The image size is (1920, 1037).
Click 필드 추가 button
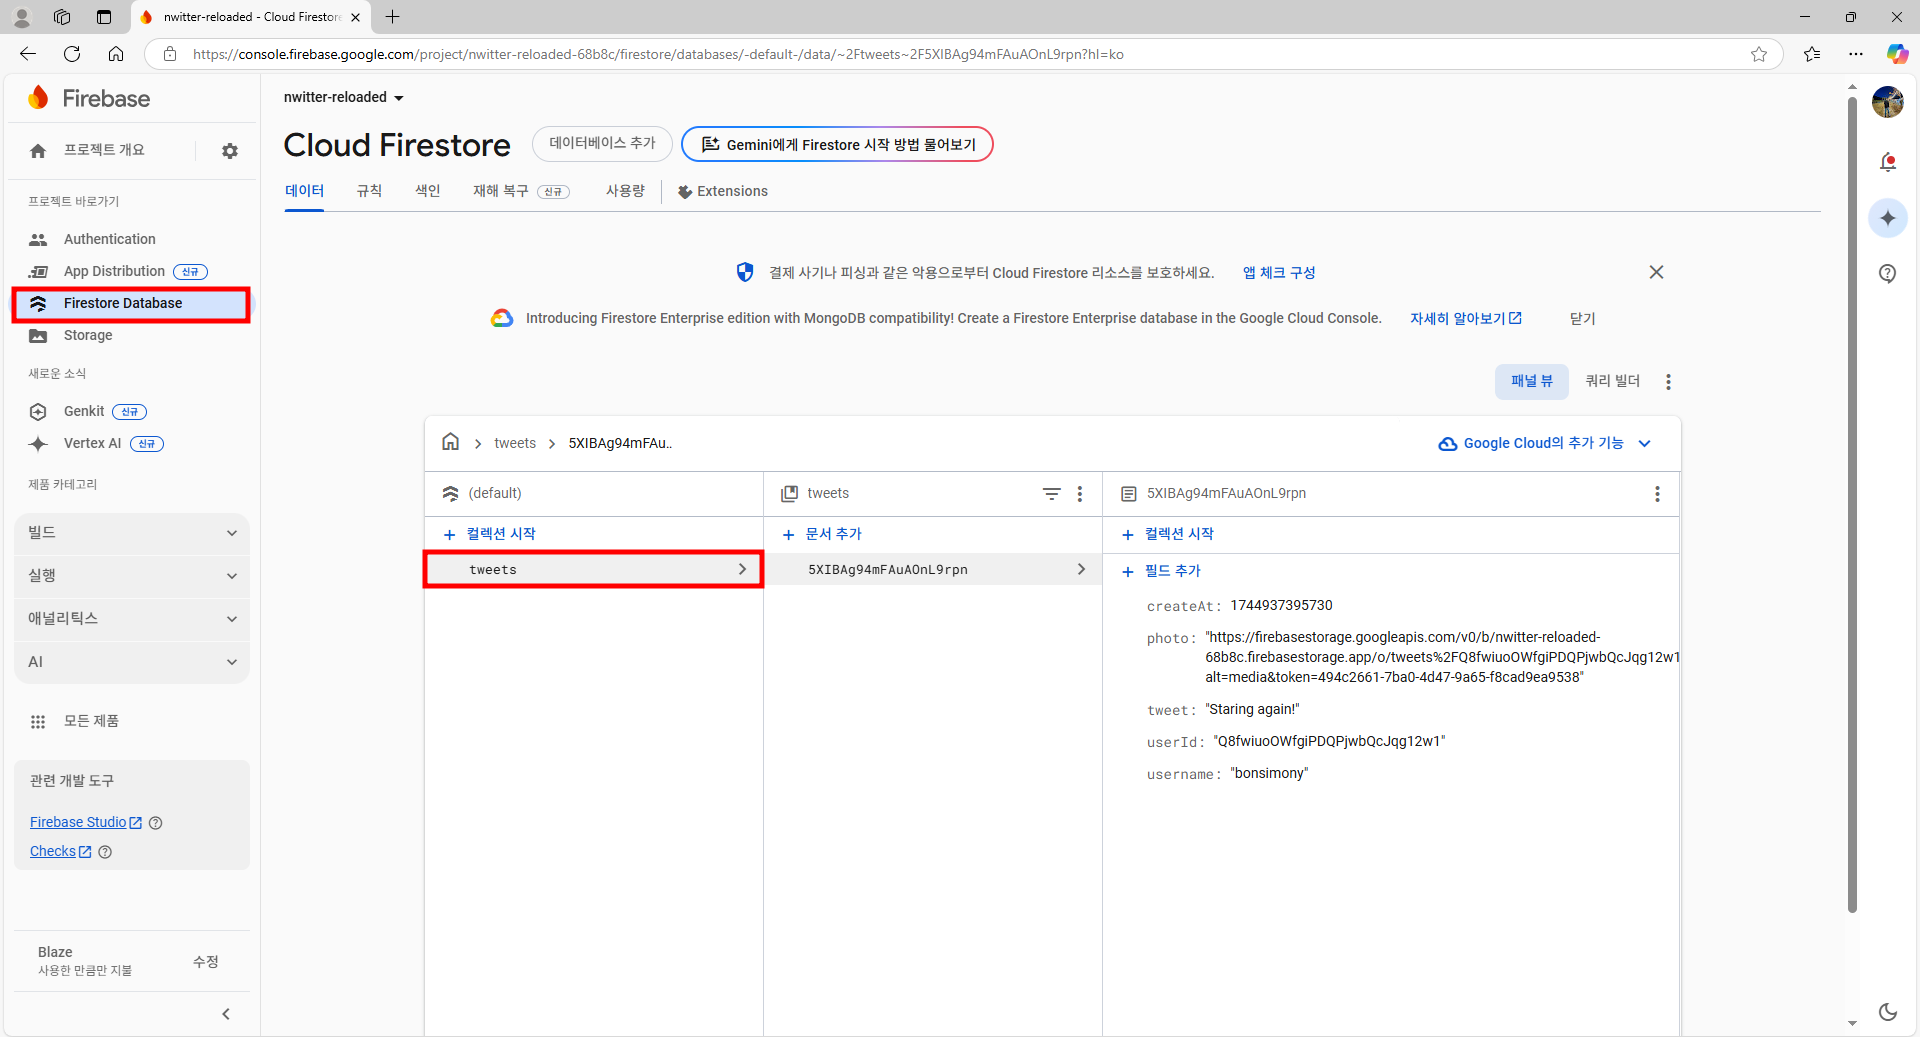pyautogui.click(x=1161, y=571)
